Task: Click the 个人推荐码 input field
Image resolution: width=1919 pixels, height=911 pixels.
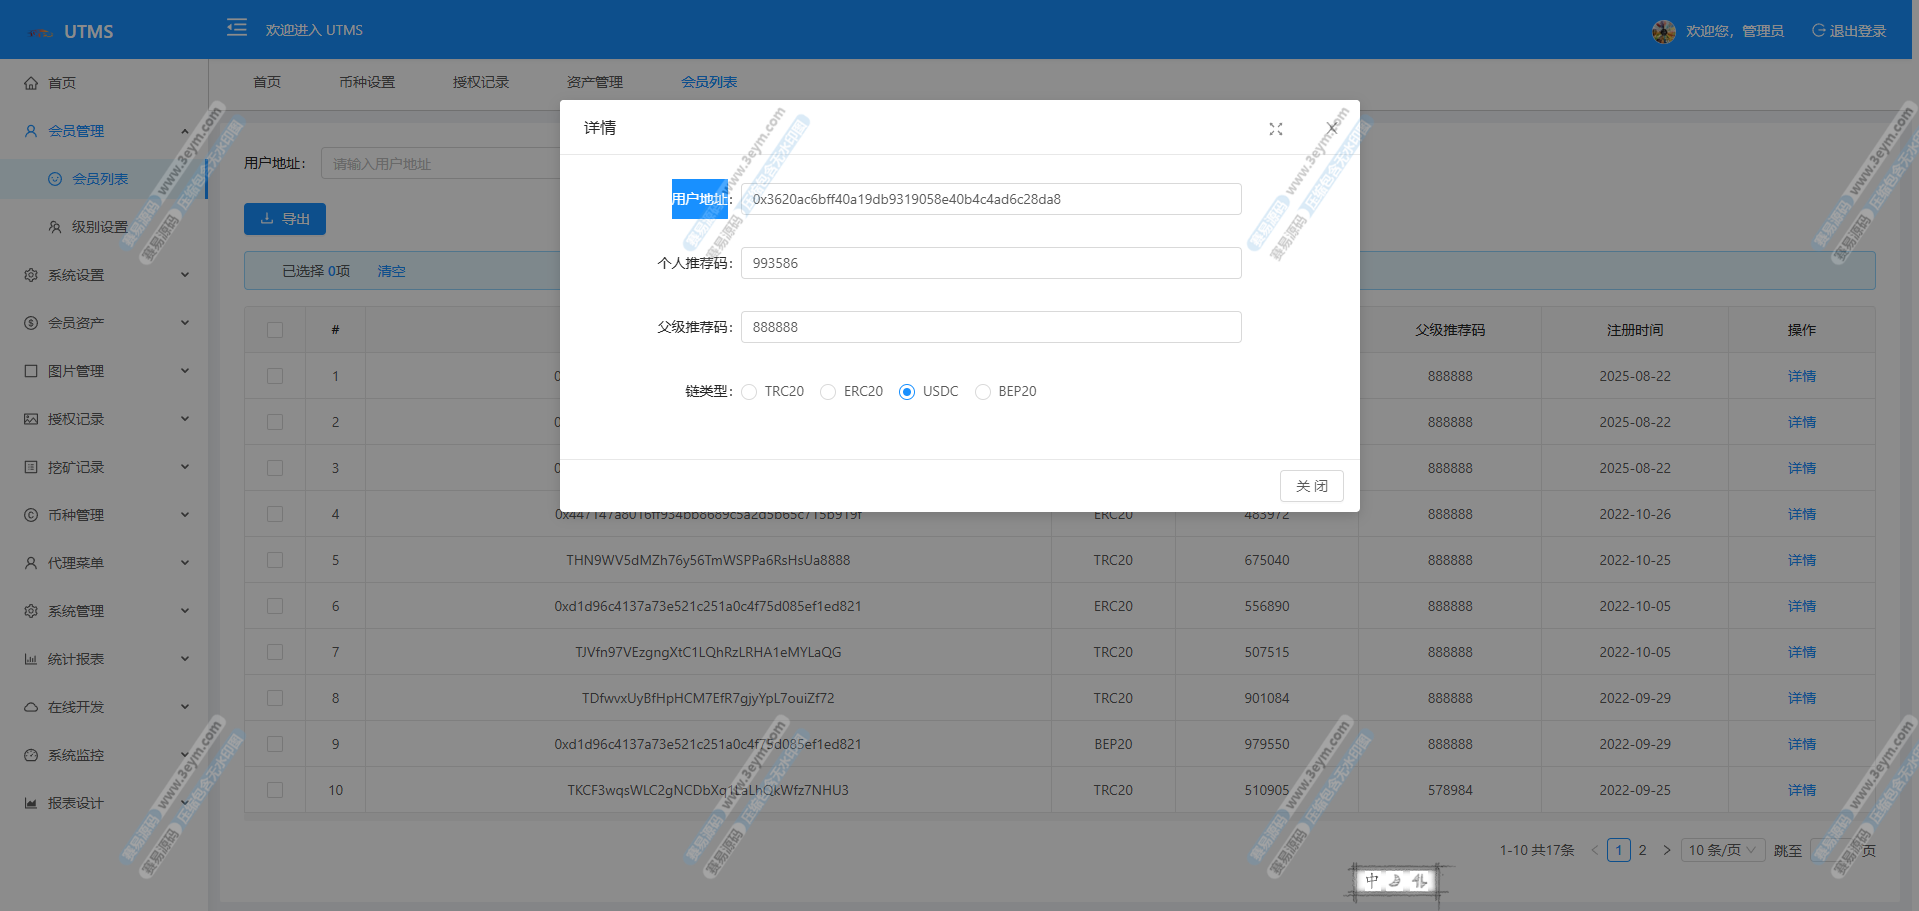Action: tap(990, 263)
